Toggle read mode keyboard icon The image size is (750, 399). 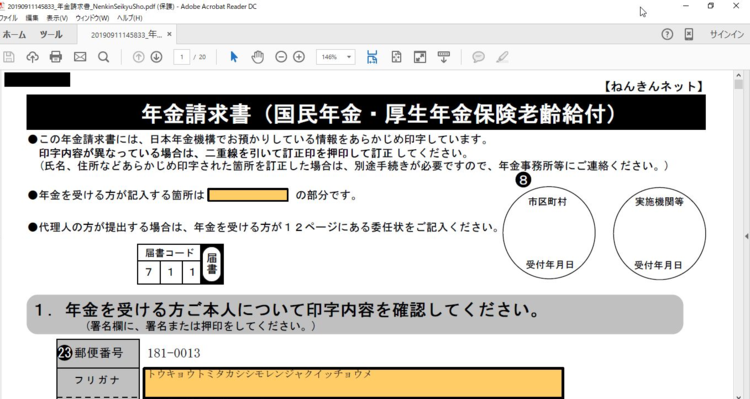pos(444,57)
